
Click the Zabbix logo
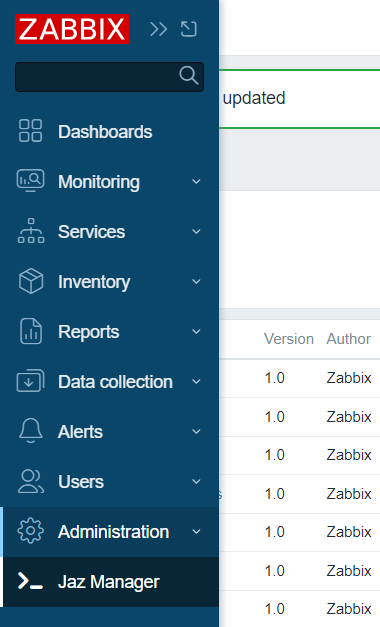[72, 29]
